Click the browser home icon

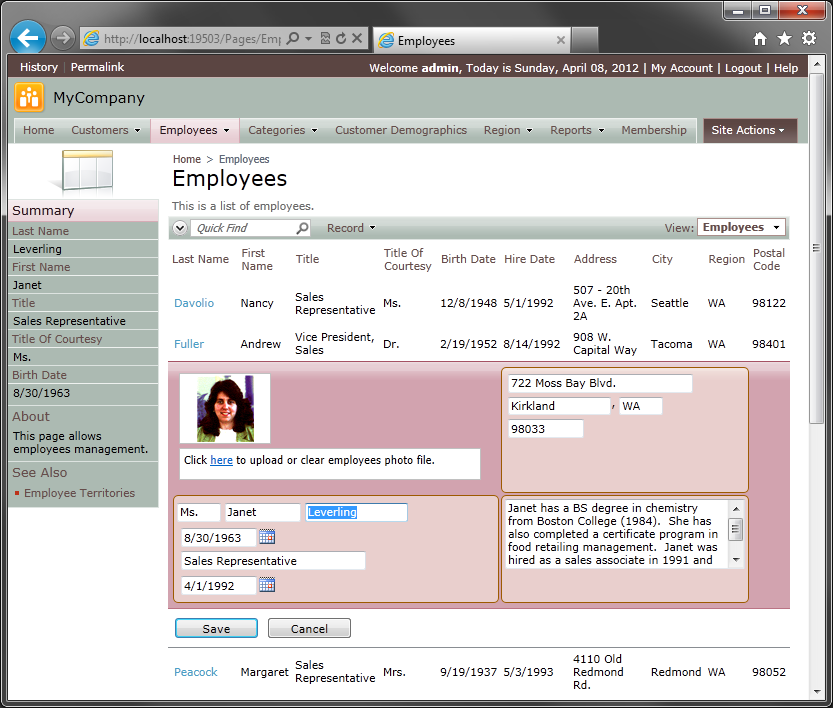760,39
